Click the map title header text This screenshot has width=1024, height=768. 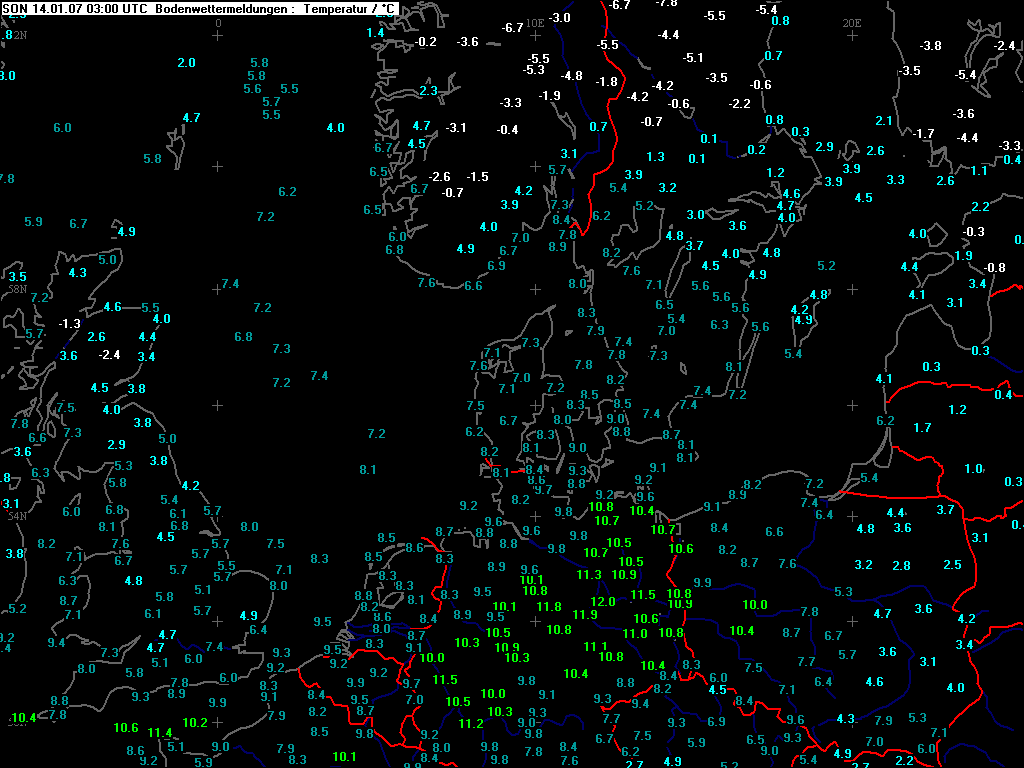200,9
